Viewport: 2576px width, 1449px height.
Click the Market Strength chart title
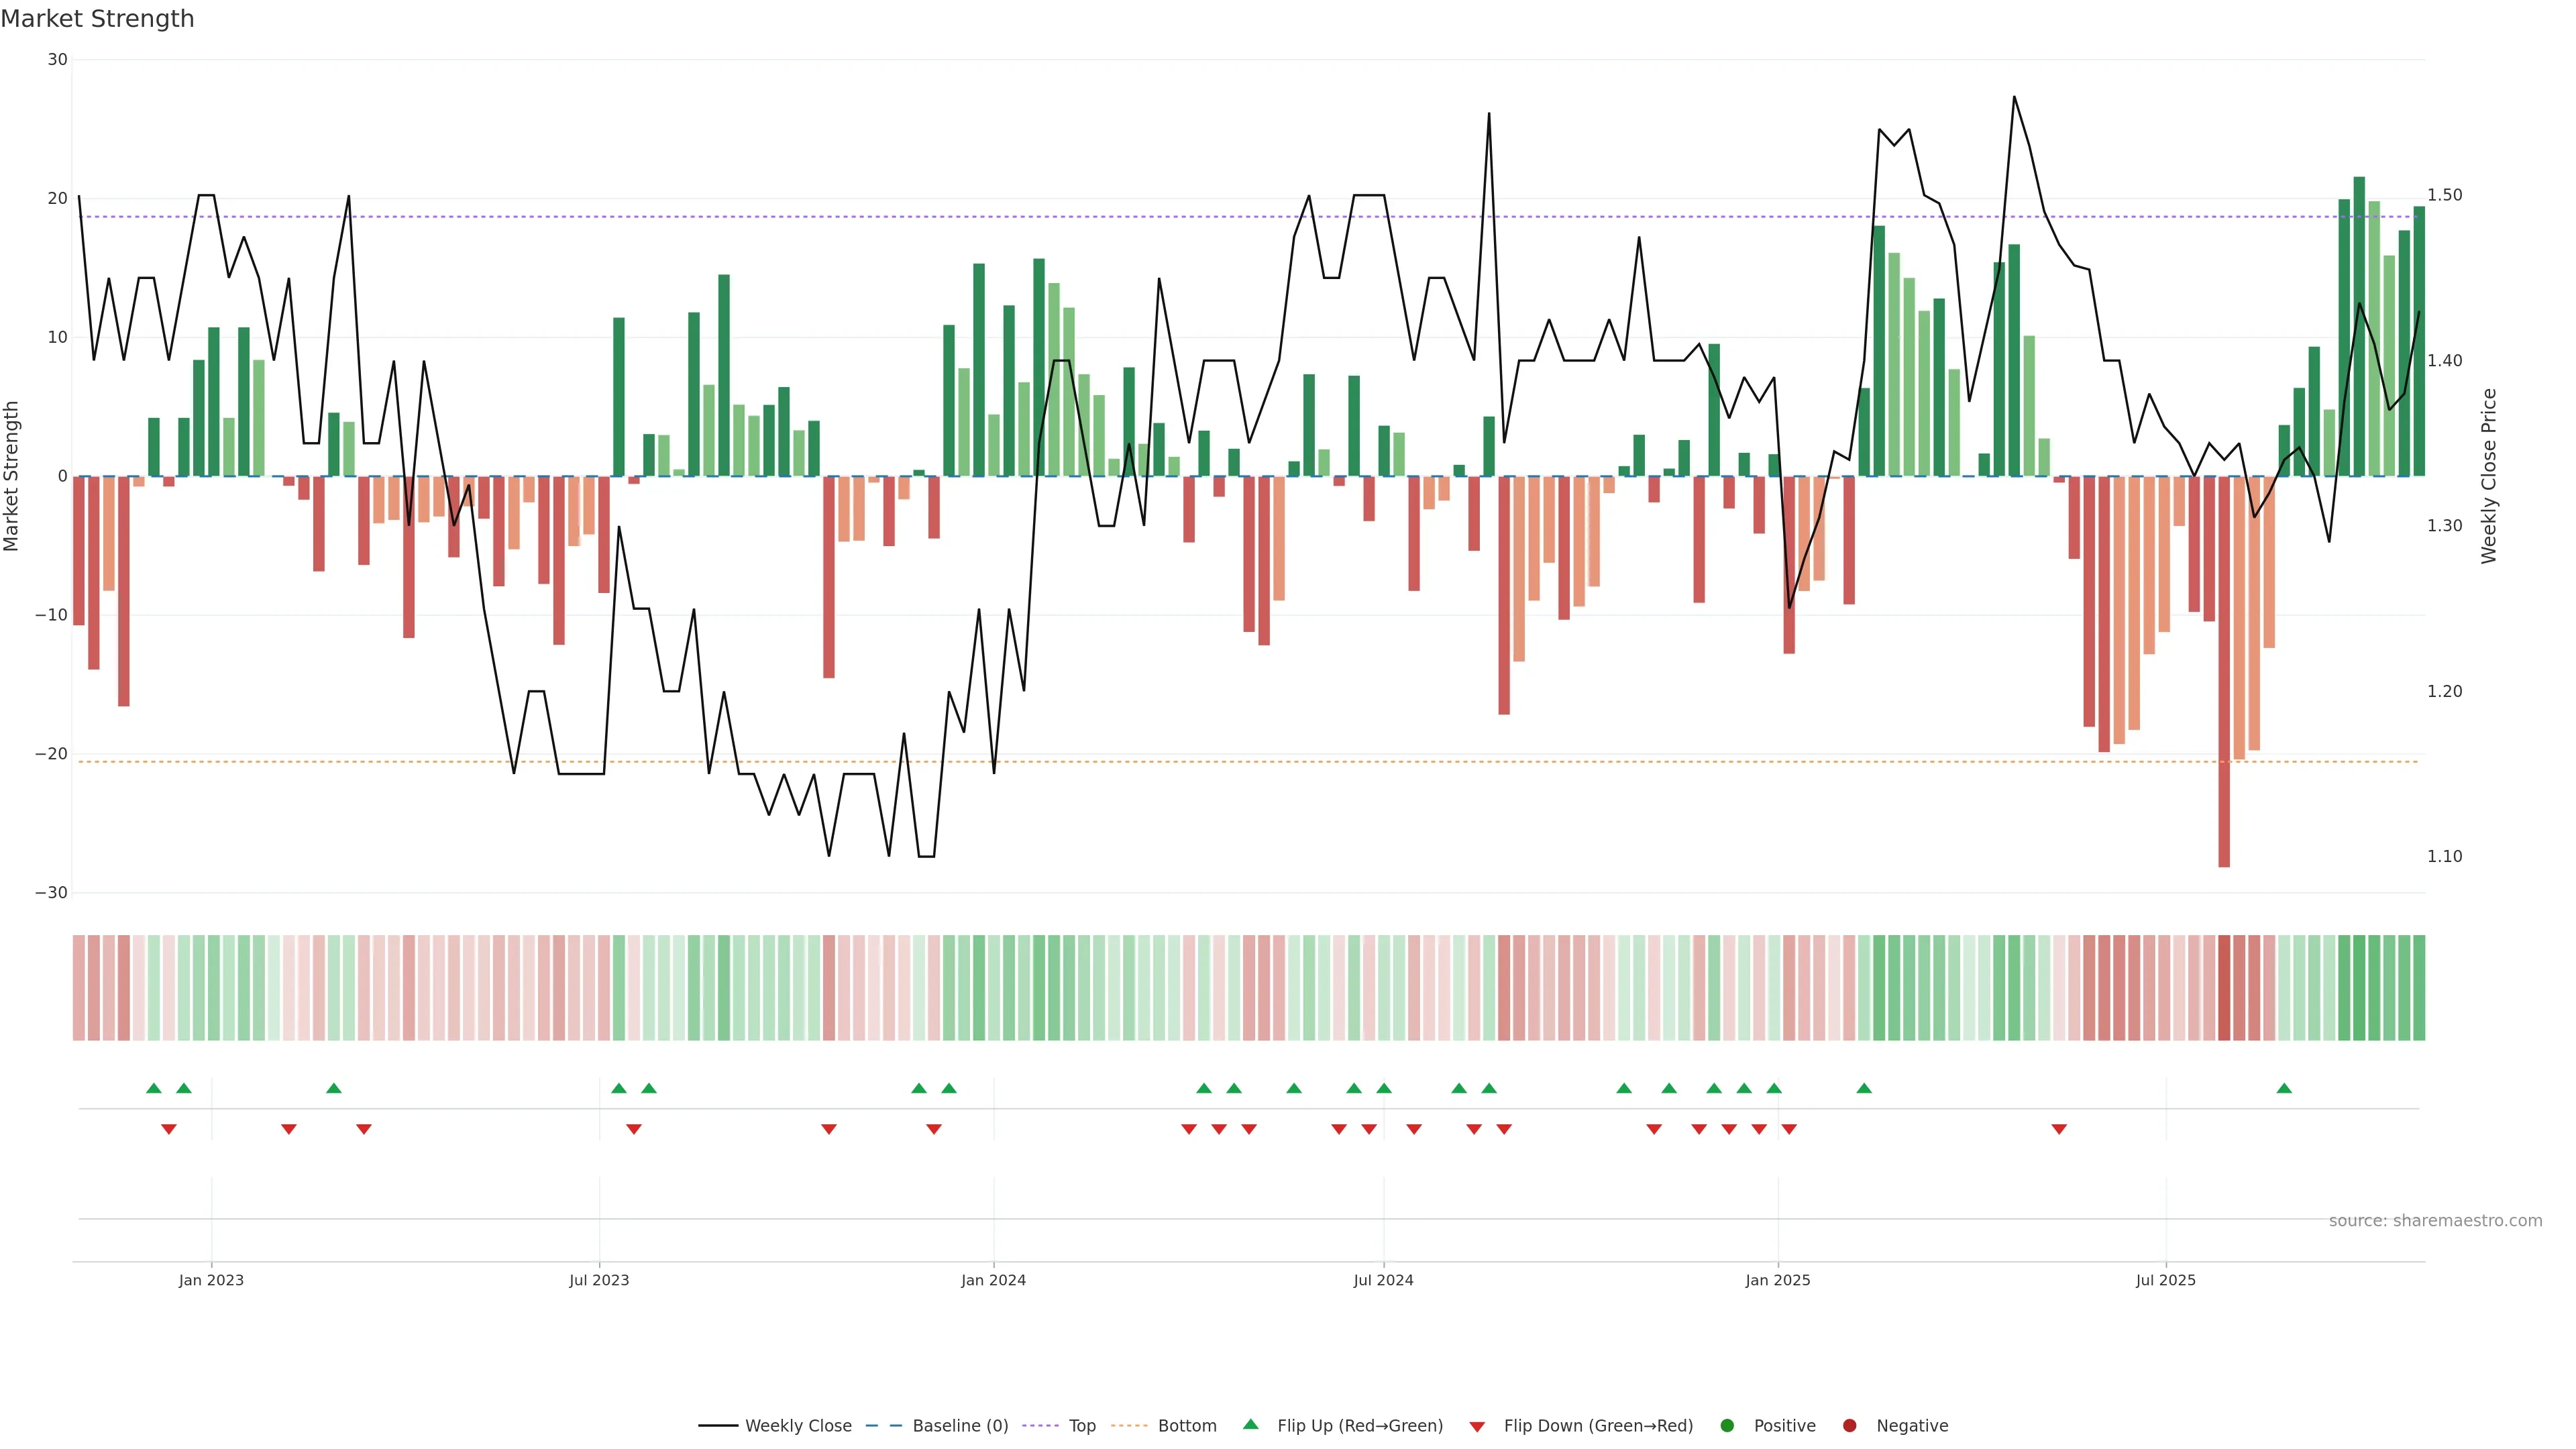(97, 19)
